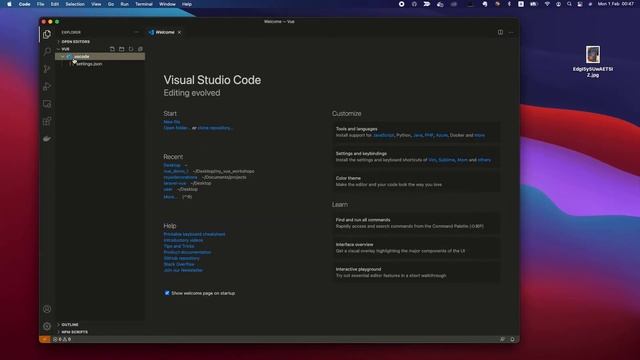
Task: Open Printable keyboard cheatsheet link
Action: pyautogui.click(x=194, y=234)
